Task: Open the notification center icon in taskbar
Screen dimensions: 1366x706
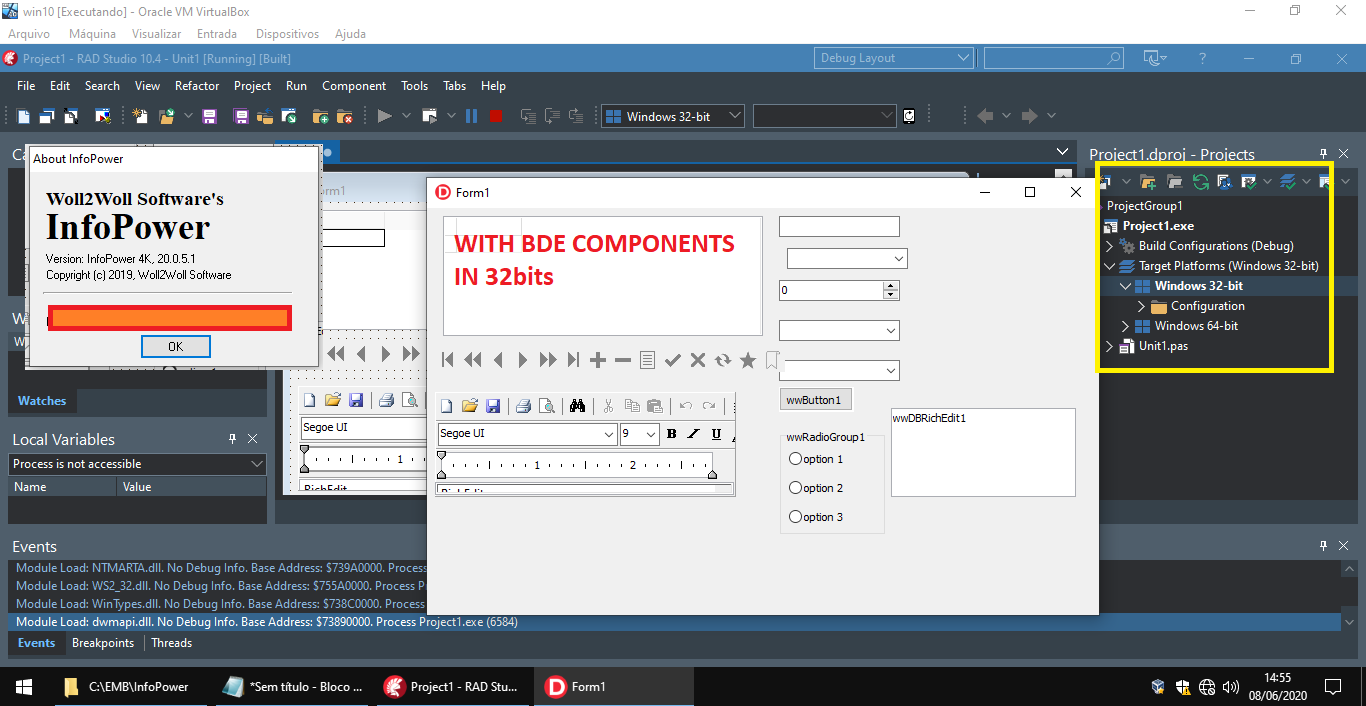Action: [x=1333, y=687]
